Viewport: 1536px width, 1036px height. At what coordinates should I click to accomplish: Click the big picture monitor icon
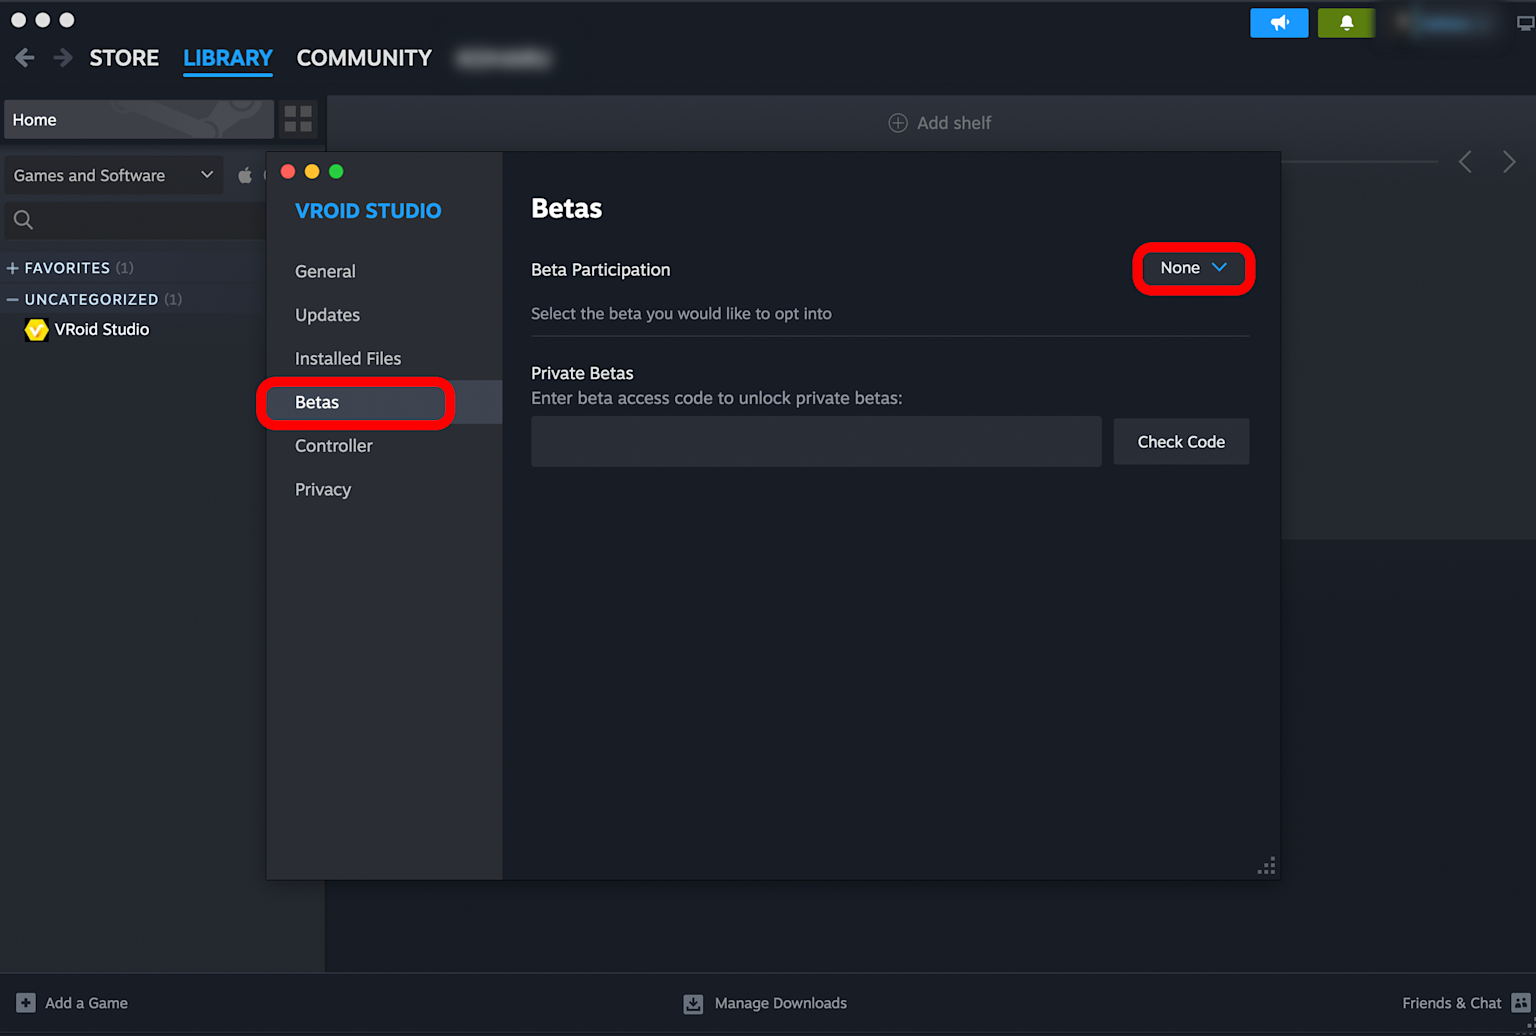tap(1525, 24)
